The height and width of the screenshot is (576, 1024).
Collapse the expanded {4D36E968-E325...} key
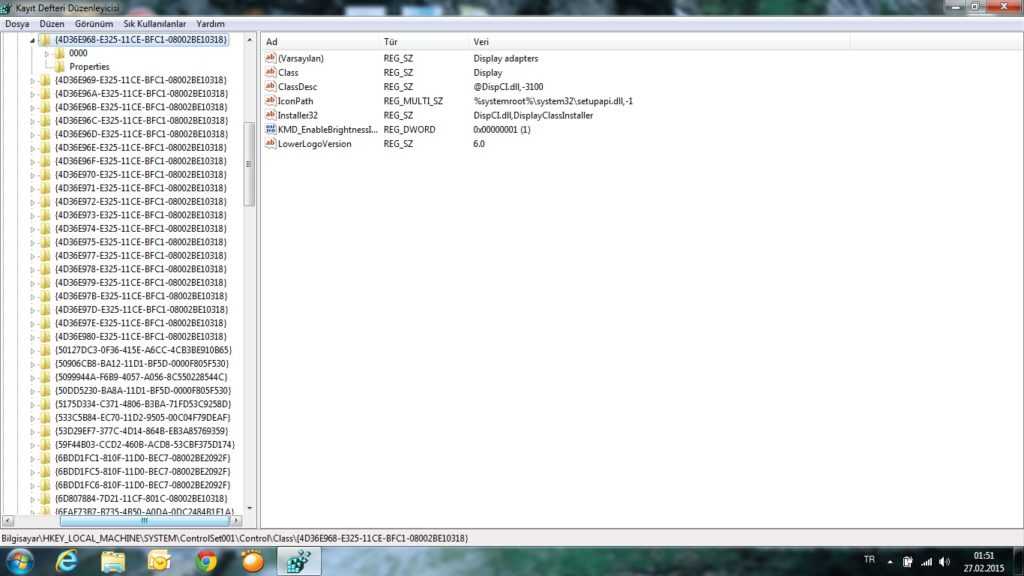(32, 40)
